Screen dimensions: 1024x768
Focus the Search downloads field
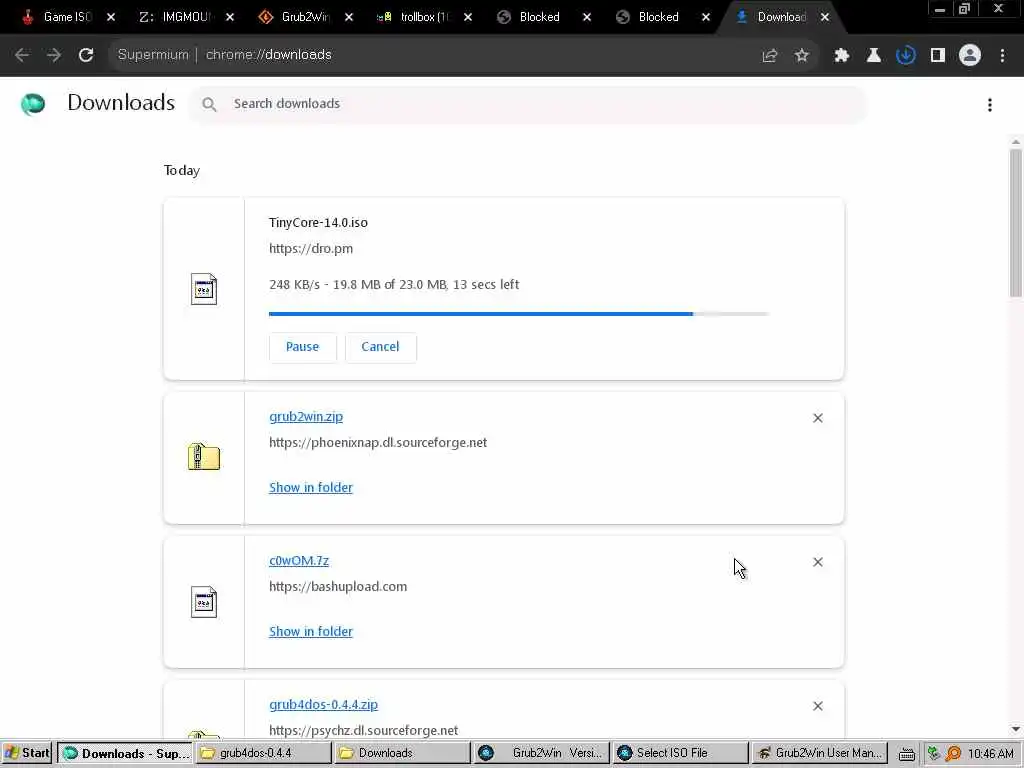tap(528, 104)
